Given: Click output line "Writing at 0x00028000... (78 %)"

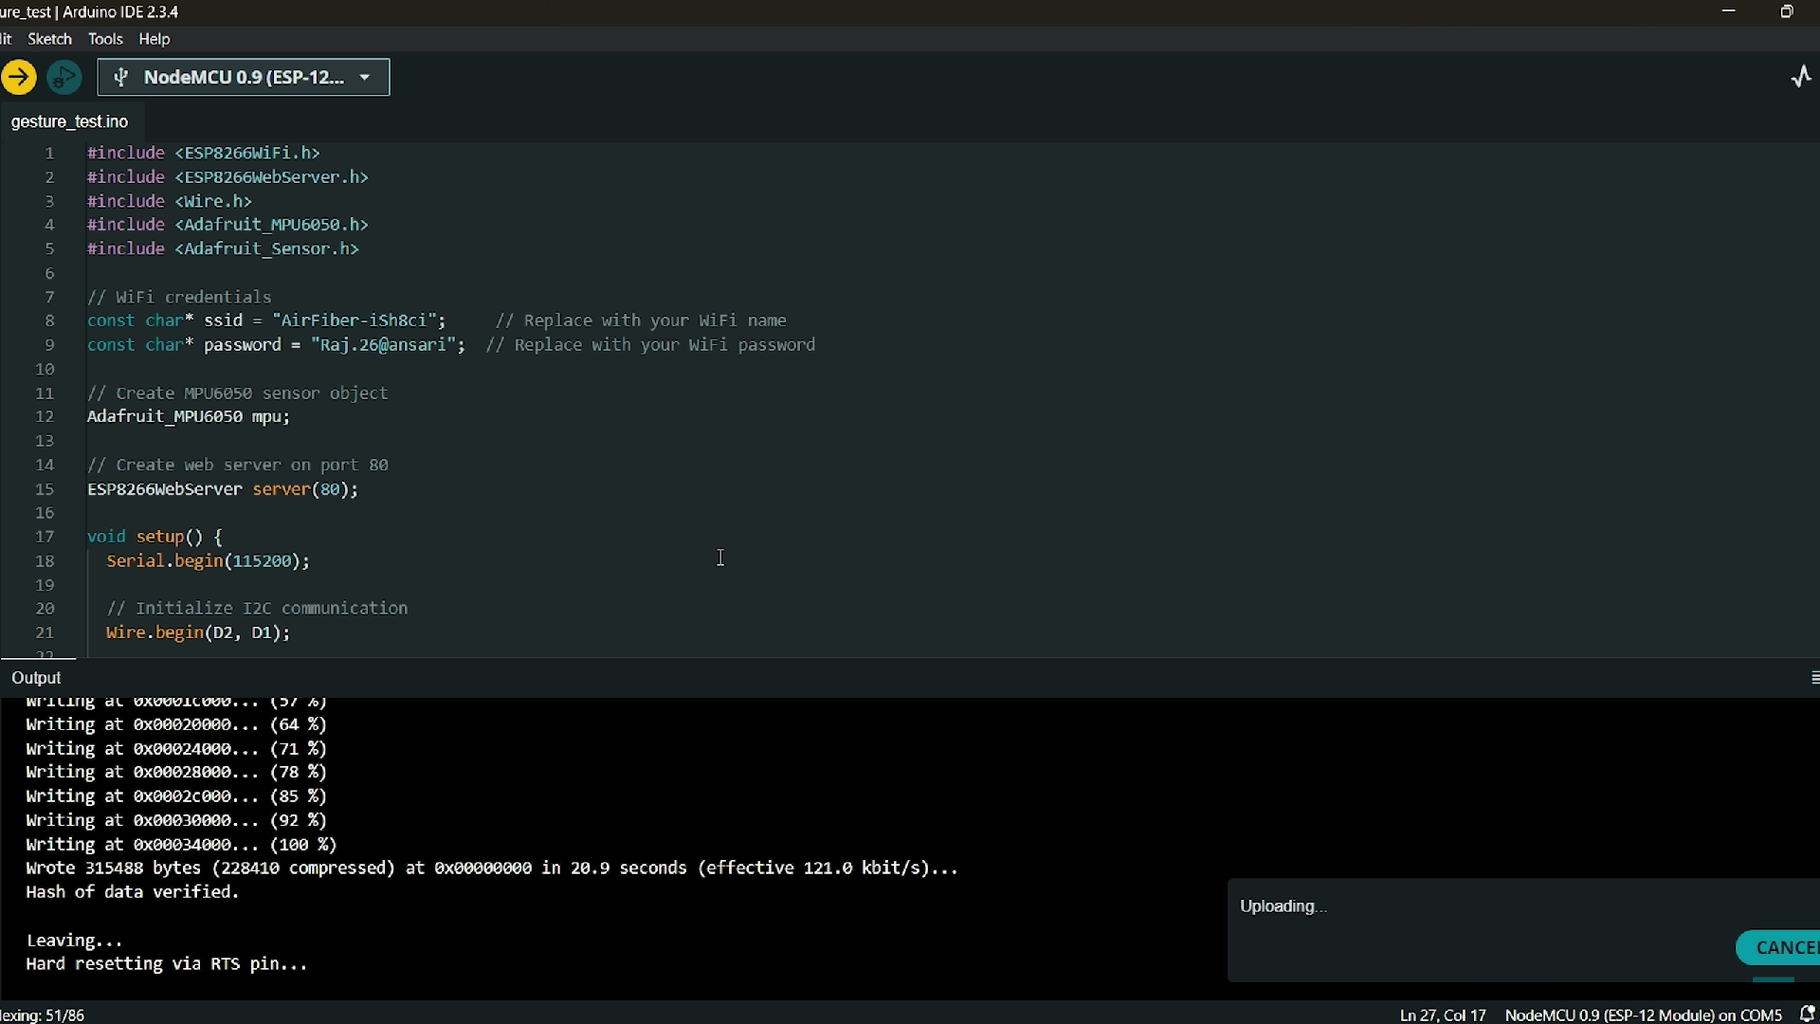Looking at the screenshot, I should (x=176, y=772).
